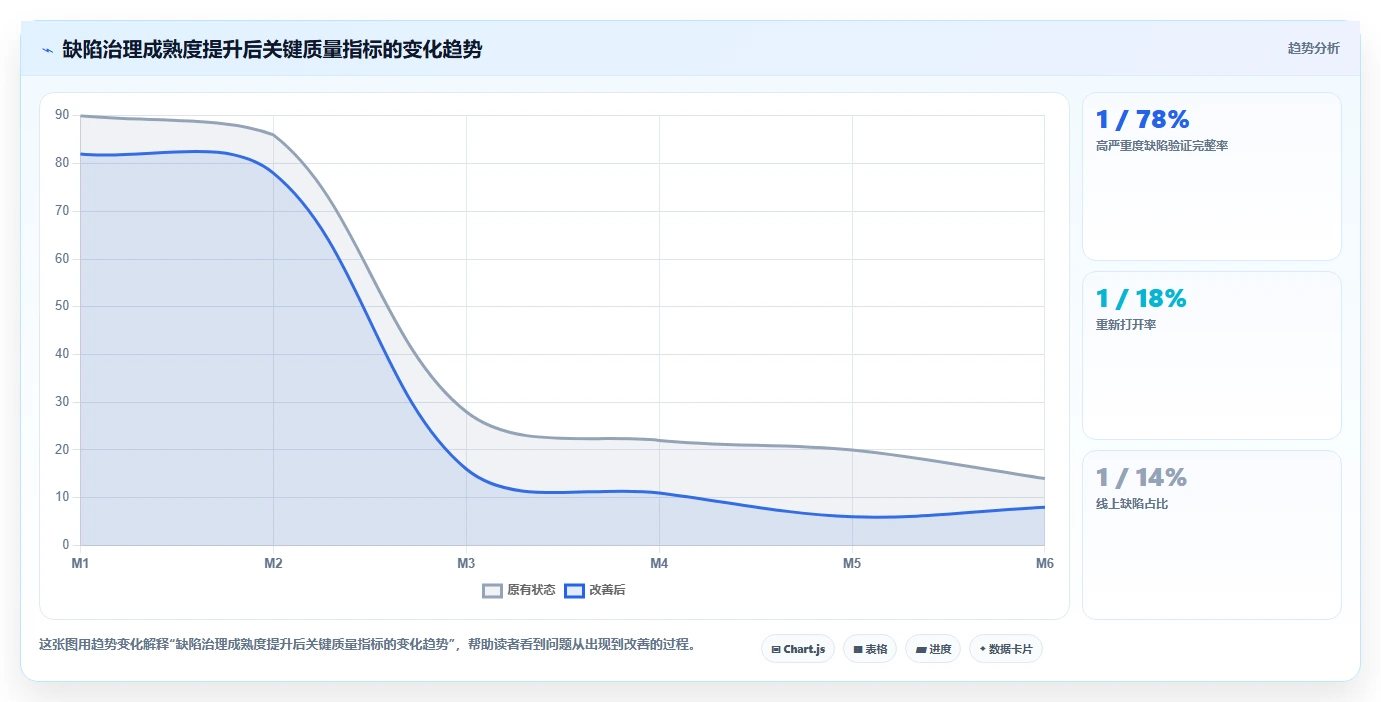
Task: Toggle the 改善后 series via its legend label
Action: point(607,590)
